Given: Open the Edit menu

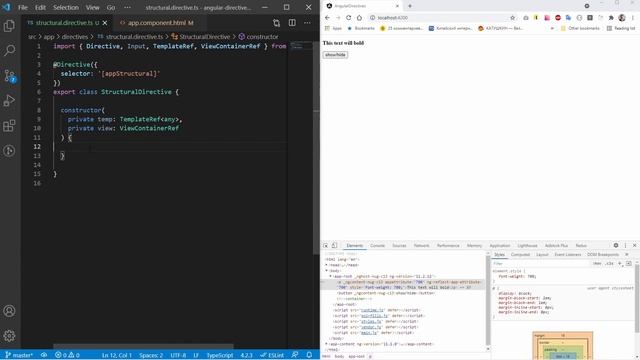Looking at the screenshot, I should pos(40,7).
